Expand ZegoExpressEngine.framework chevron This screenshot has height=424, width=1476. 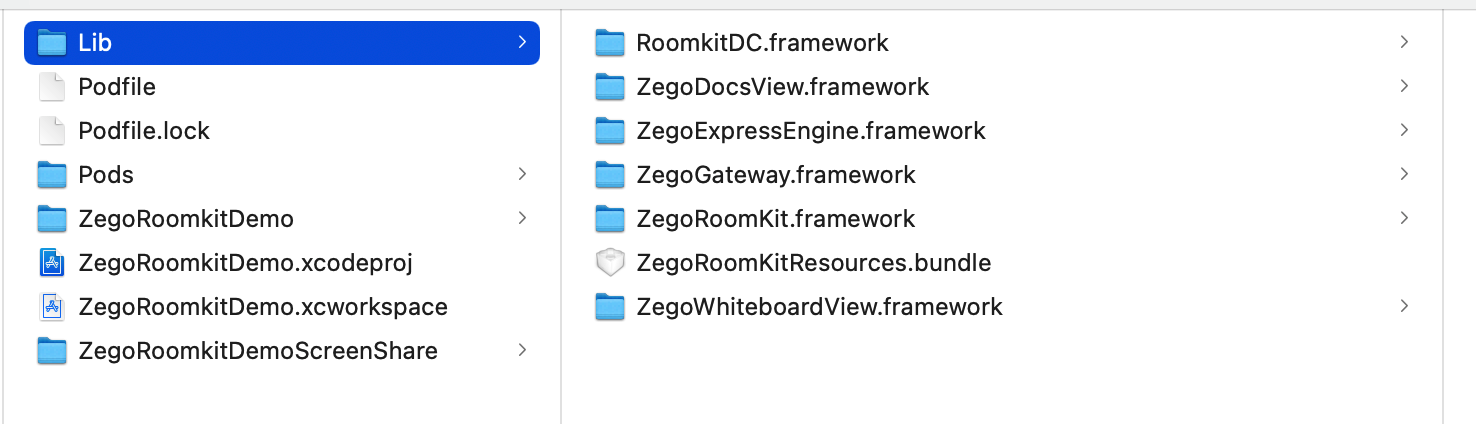[x=1405, y=130]
